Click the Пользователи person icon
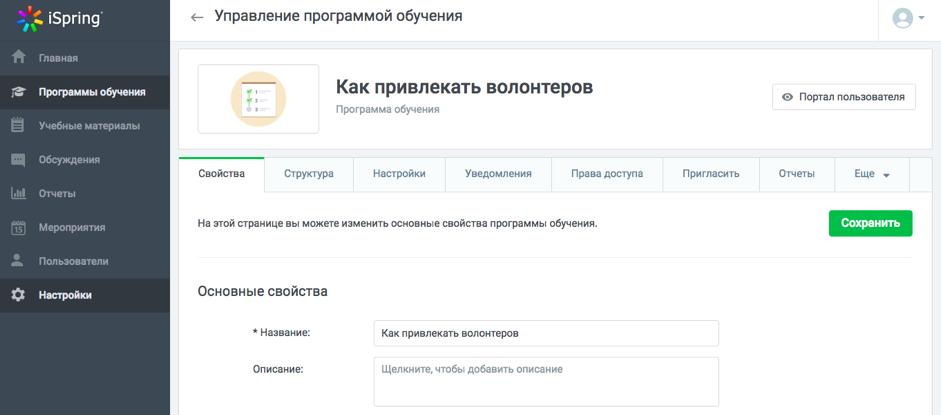The image size is (941, 415). [18, 261]
